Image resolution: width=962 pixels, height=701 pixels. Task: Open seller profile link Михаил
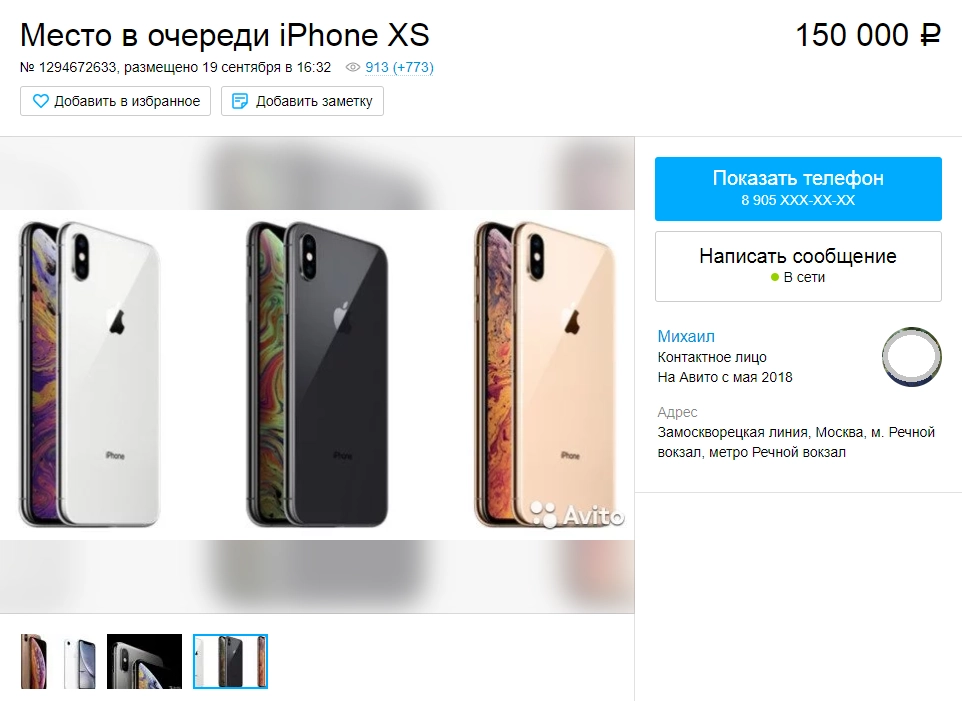(686, 336)
